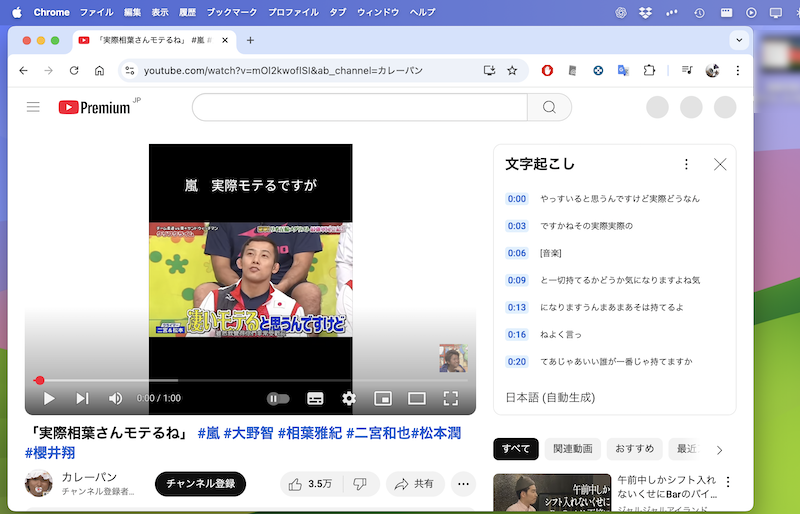Open the #相葉雅紀 hashtag link

point(310,433)
